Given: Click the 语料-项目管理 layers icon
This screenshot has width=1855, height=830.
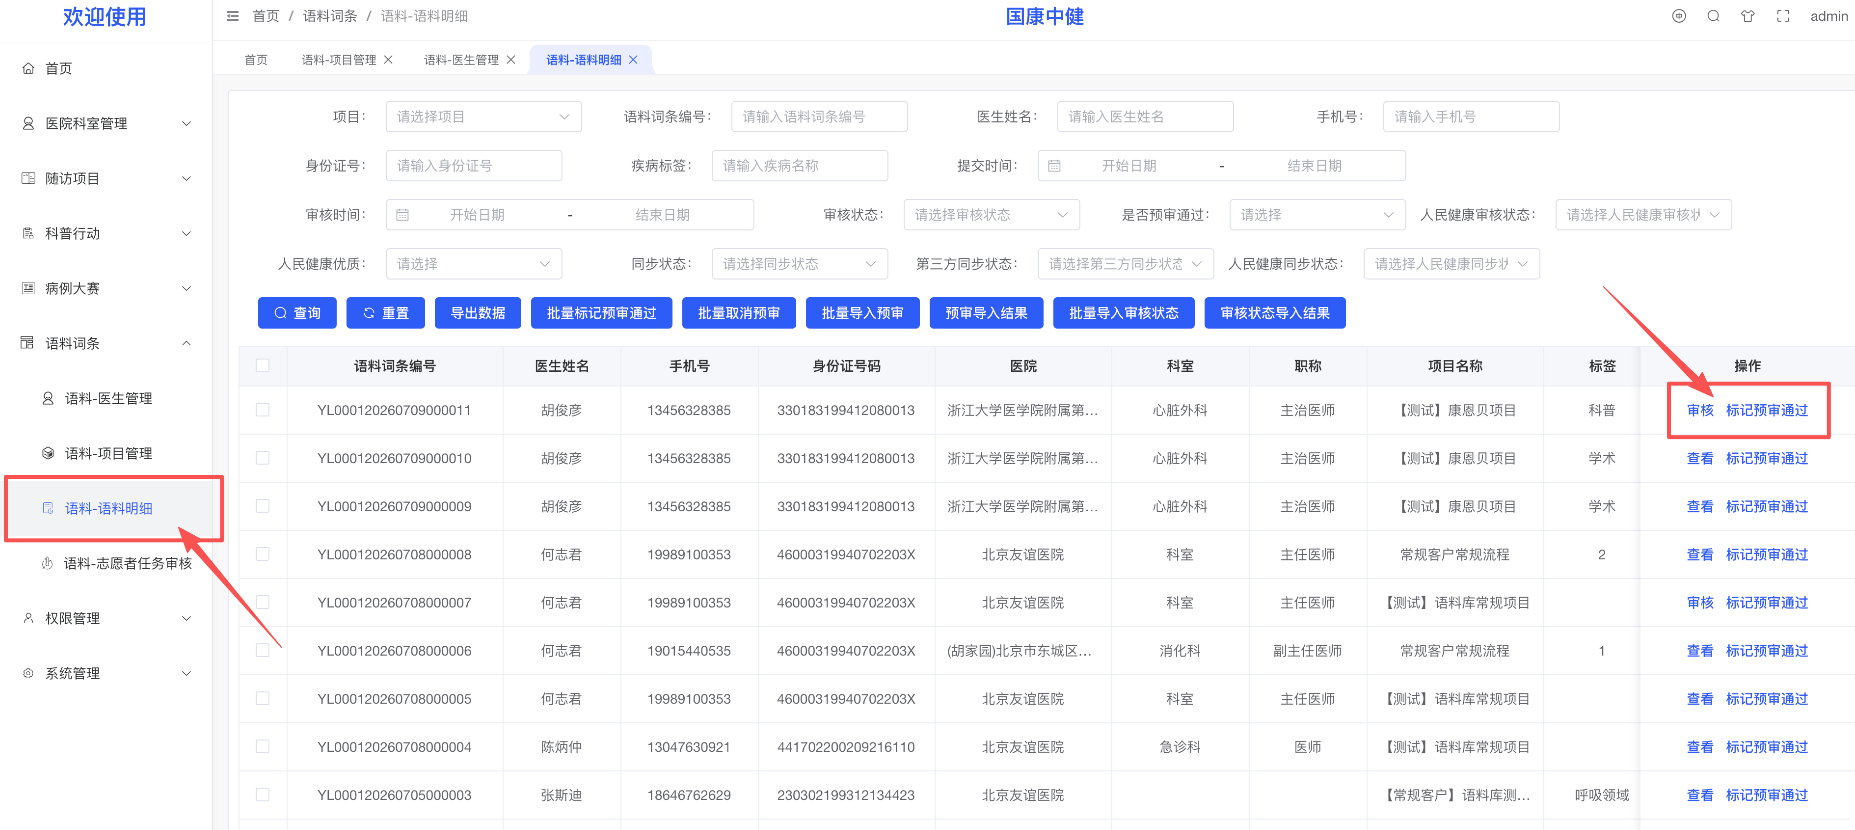Looking at the screenshot, I should 48,453.
